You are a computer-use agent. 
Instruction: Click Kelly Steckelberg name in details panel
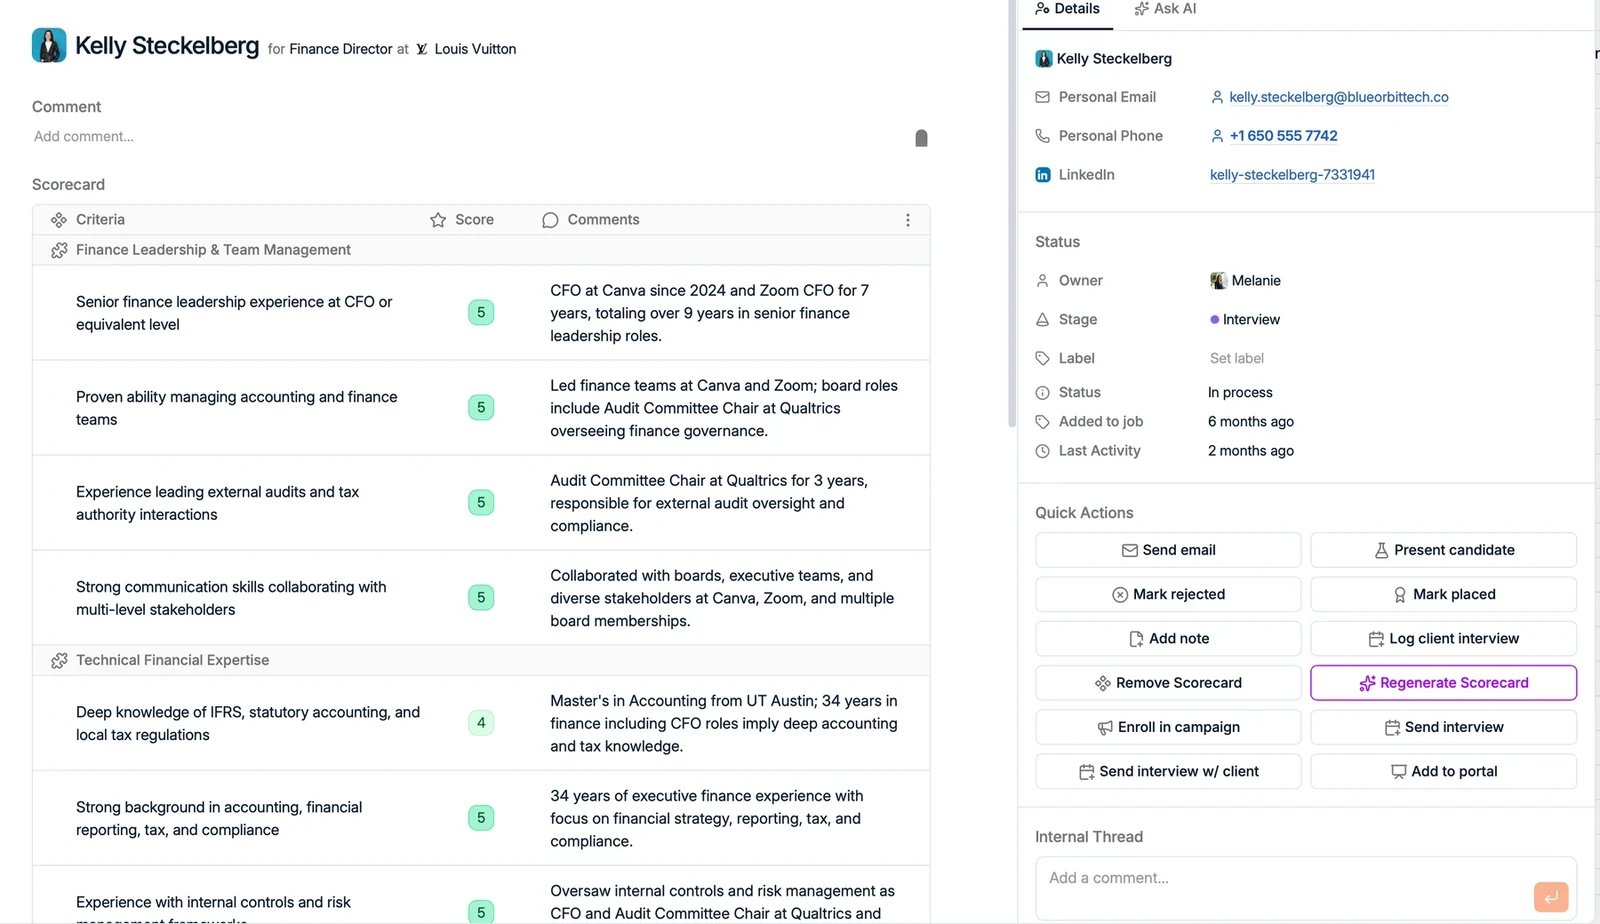tap(1114, 59)
